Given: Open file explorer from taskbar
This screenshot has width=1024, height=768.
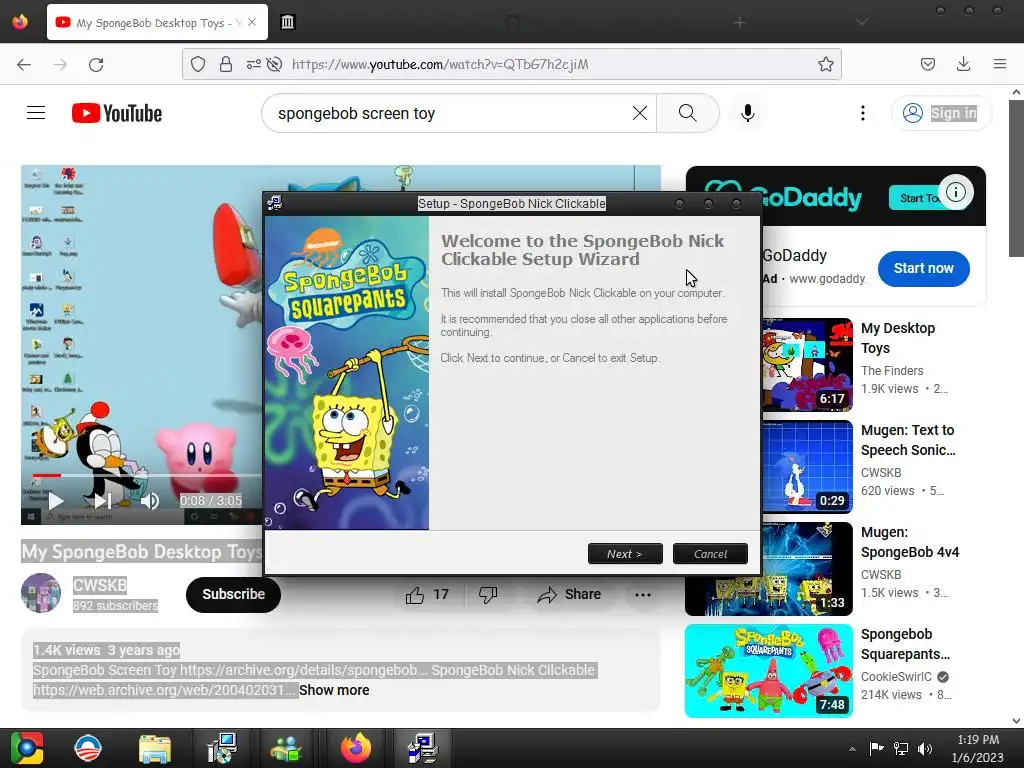Looking at the screenshot, I should [x=155, y=748].
